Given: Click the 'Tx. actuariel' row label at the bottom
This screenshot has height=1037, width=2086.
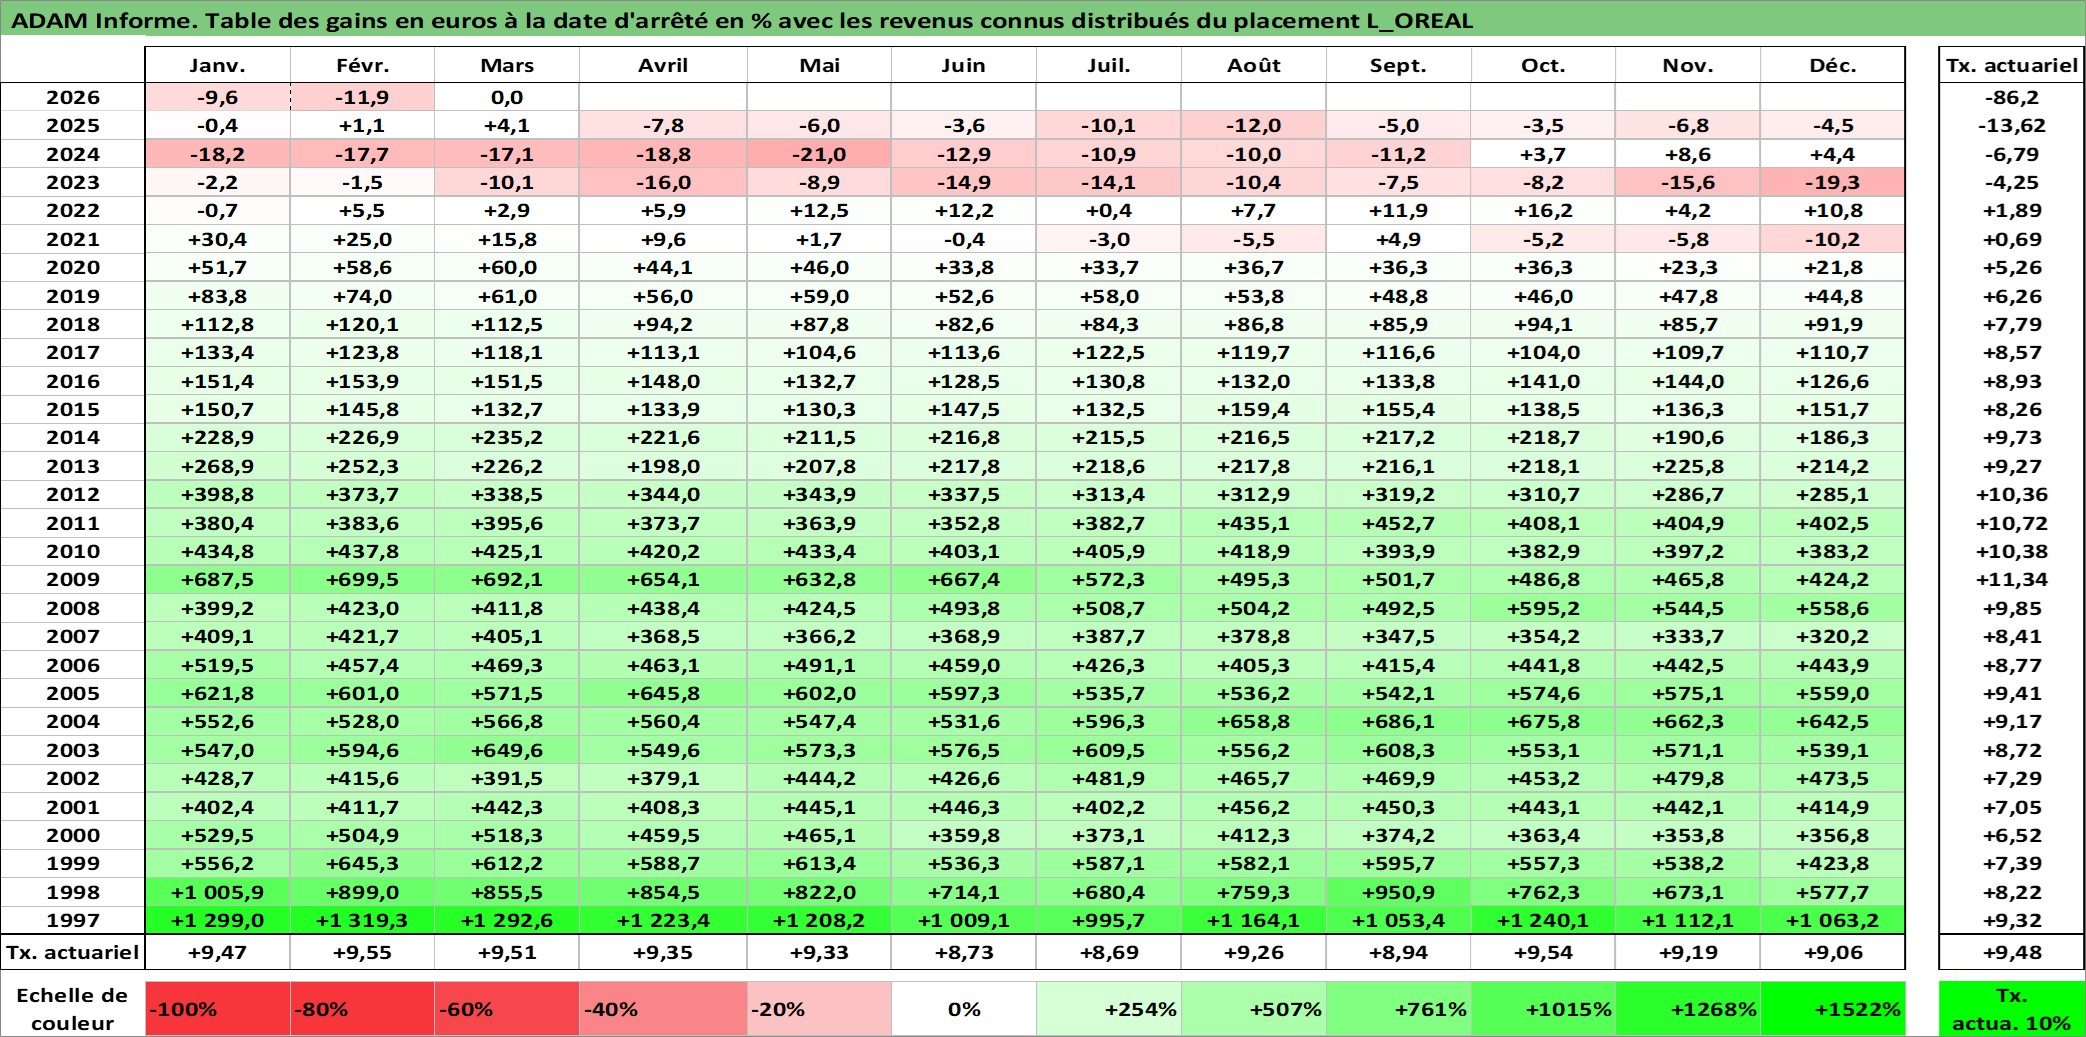Looking at the screenshot, I should tap(73, 952).
